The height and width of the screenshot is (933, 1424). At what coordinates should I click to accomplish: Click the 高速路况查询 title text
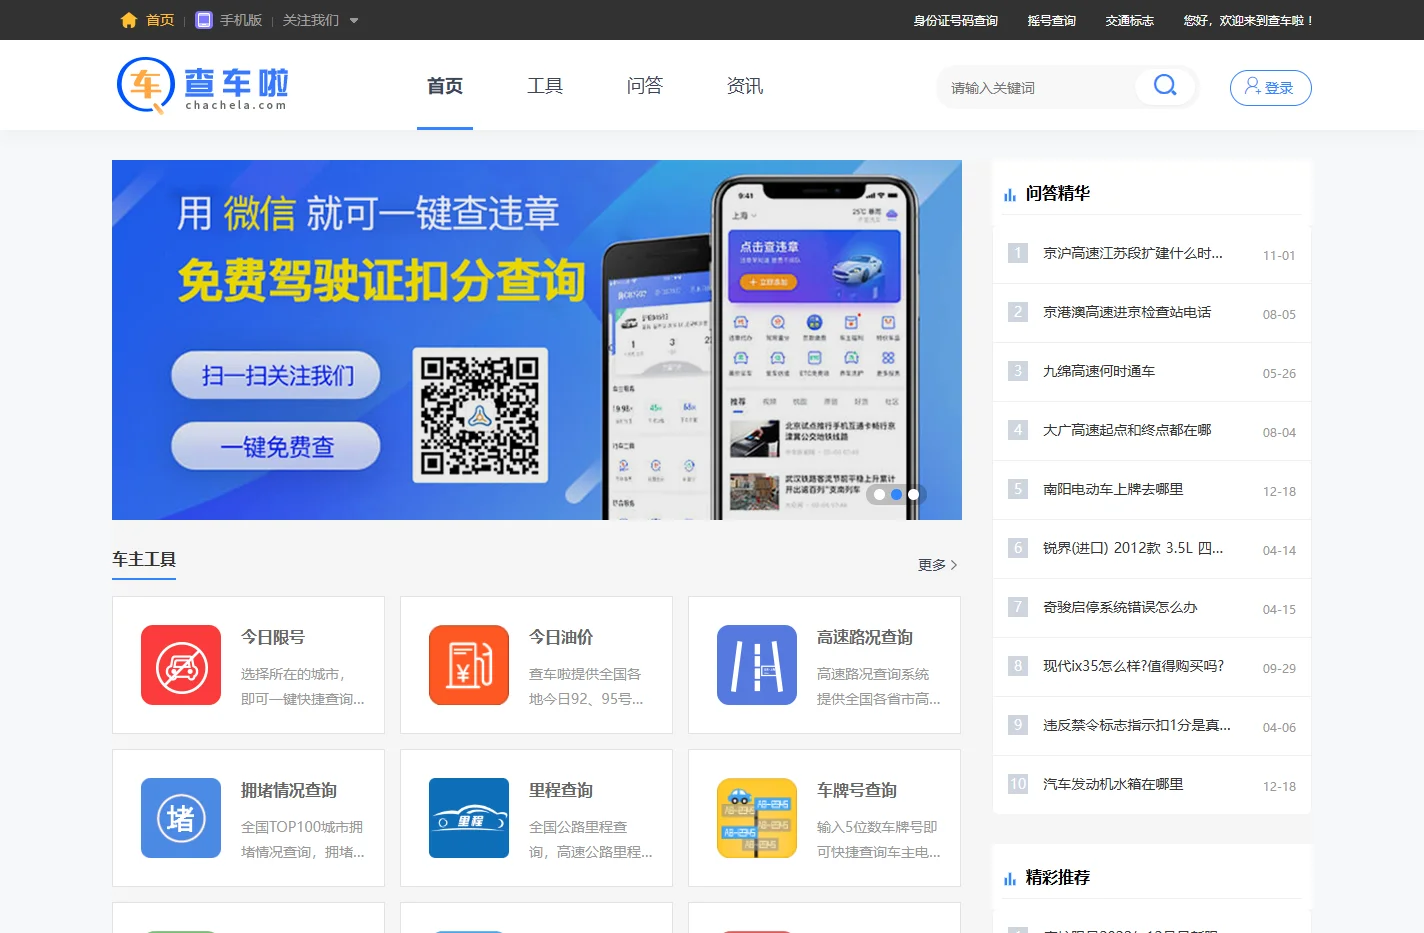[865, 637]
